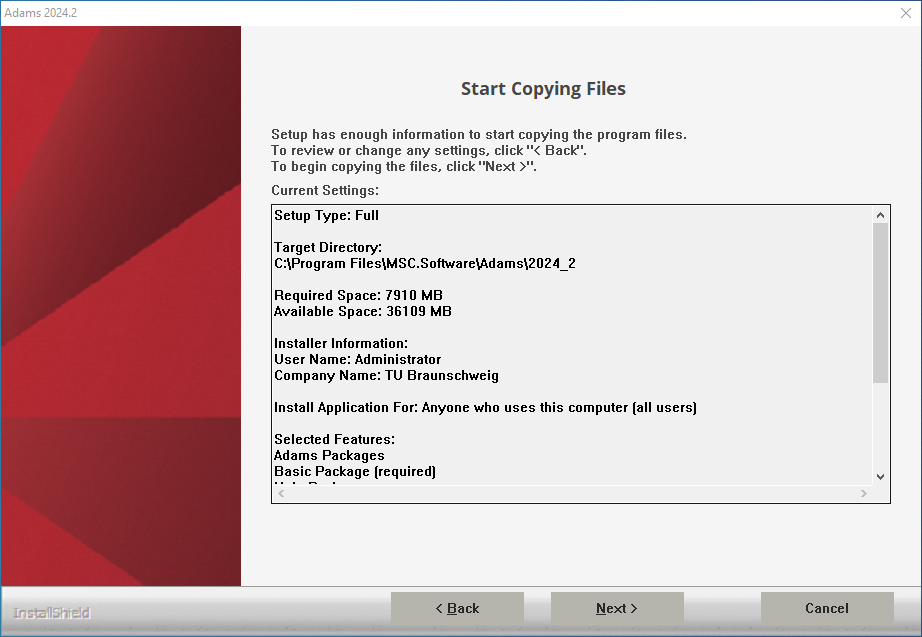The height and width of the screenshot is (637, 922).
Task: Go back using the Back button
Action: click(457, 608)
